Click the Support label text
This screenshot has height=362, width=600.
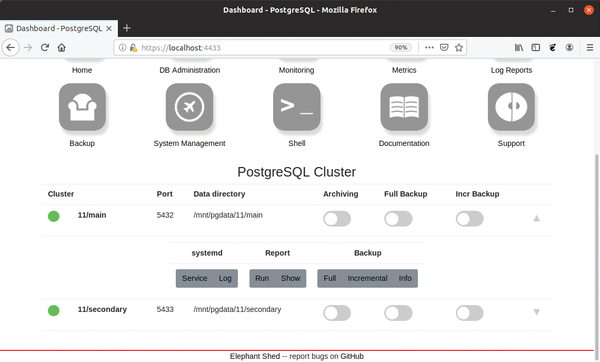[511, 143]
